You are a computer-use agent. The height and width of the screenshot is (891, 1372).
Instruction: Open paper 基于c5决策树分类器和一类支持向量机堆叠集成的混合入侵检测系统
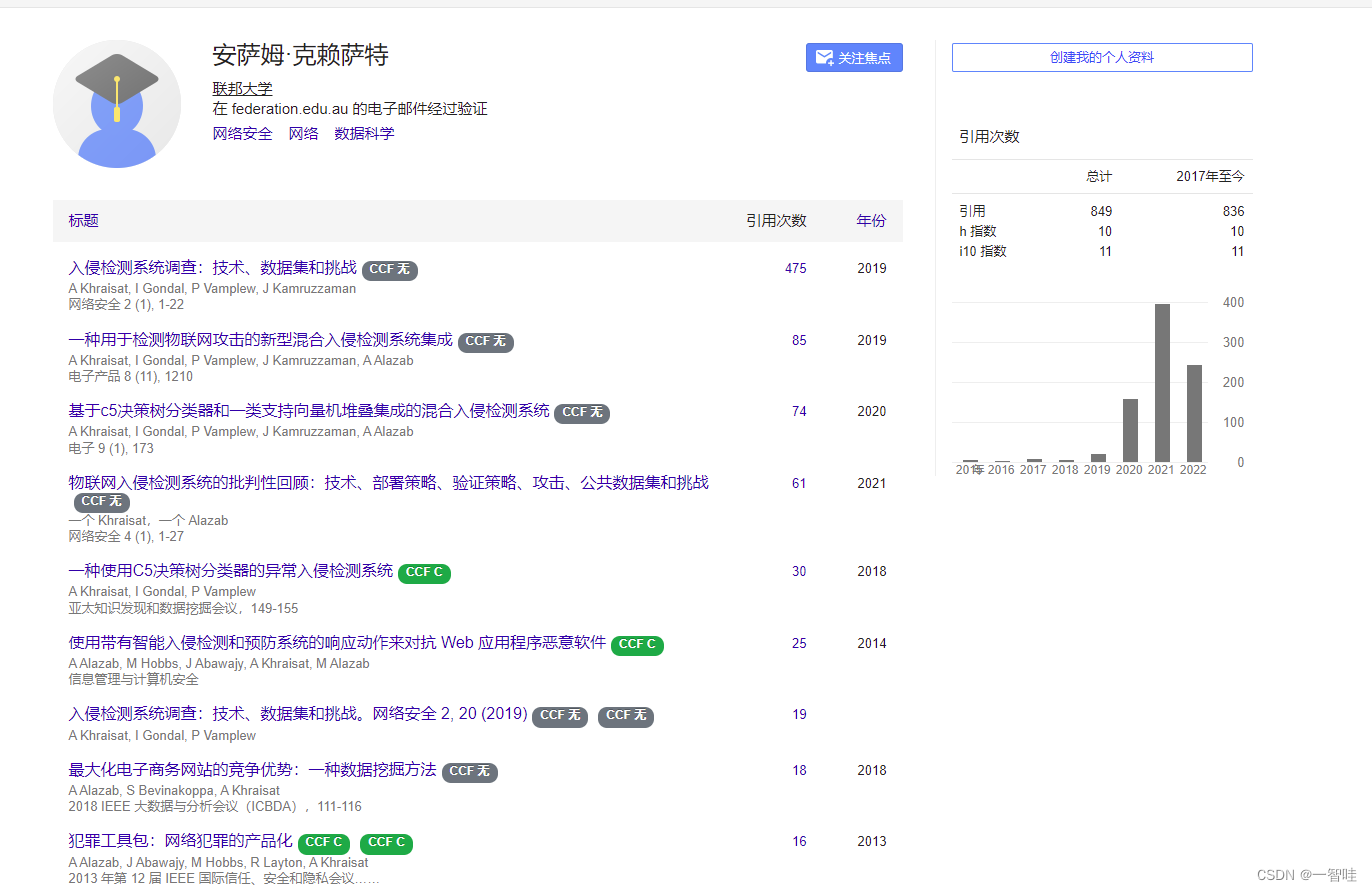pyautogui.click(x=309, y=411)
